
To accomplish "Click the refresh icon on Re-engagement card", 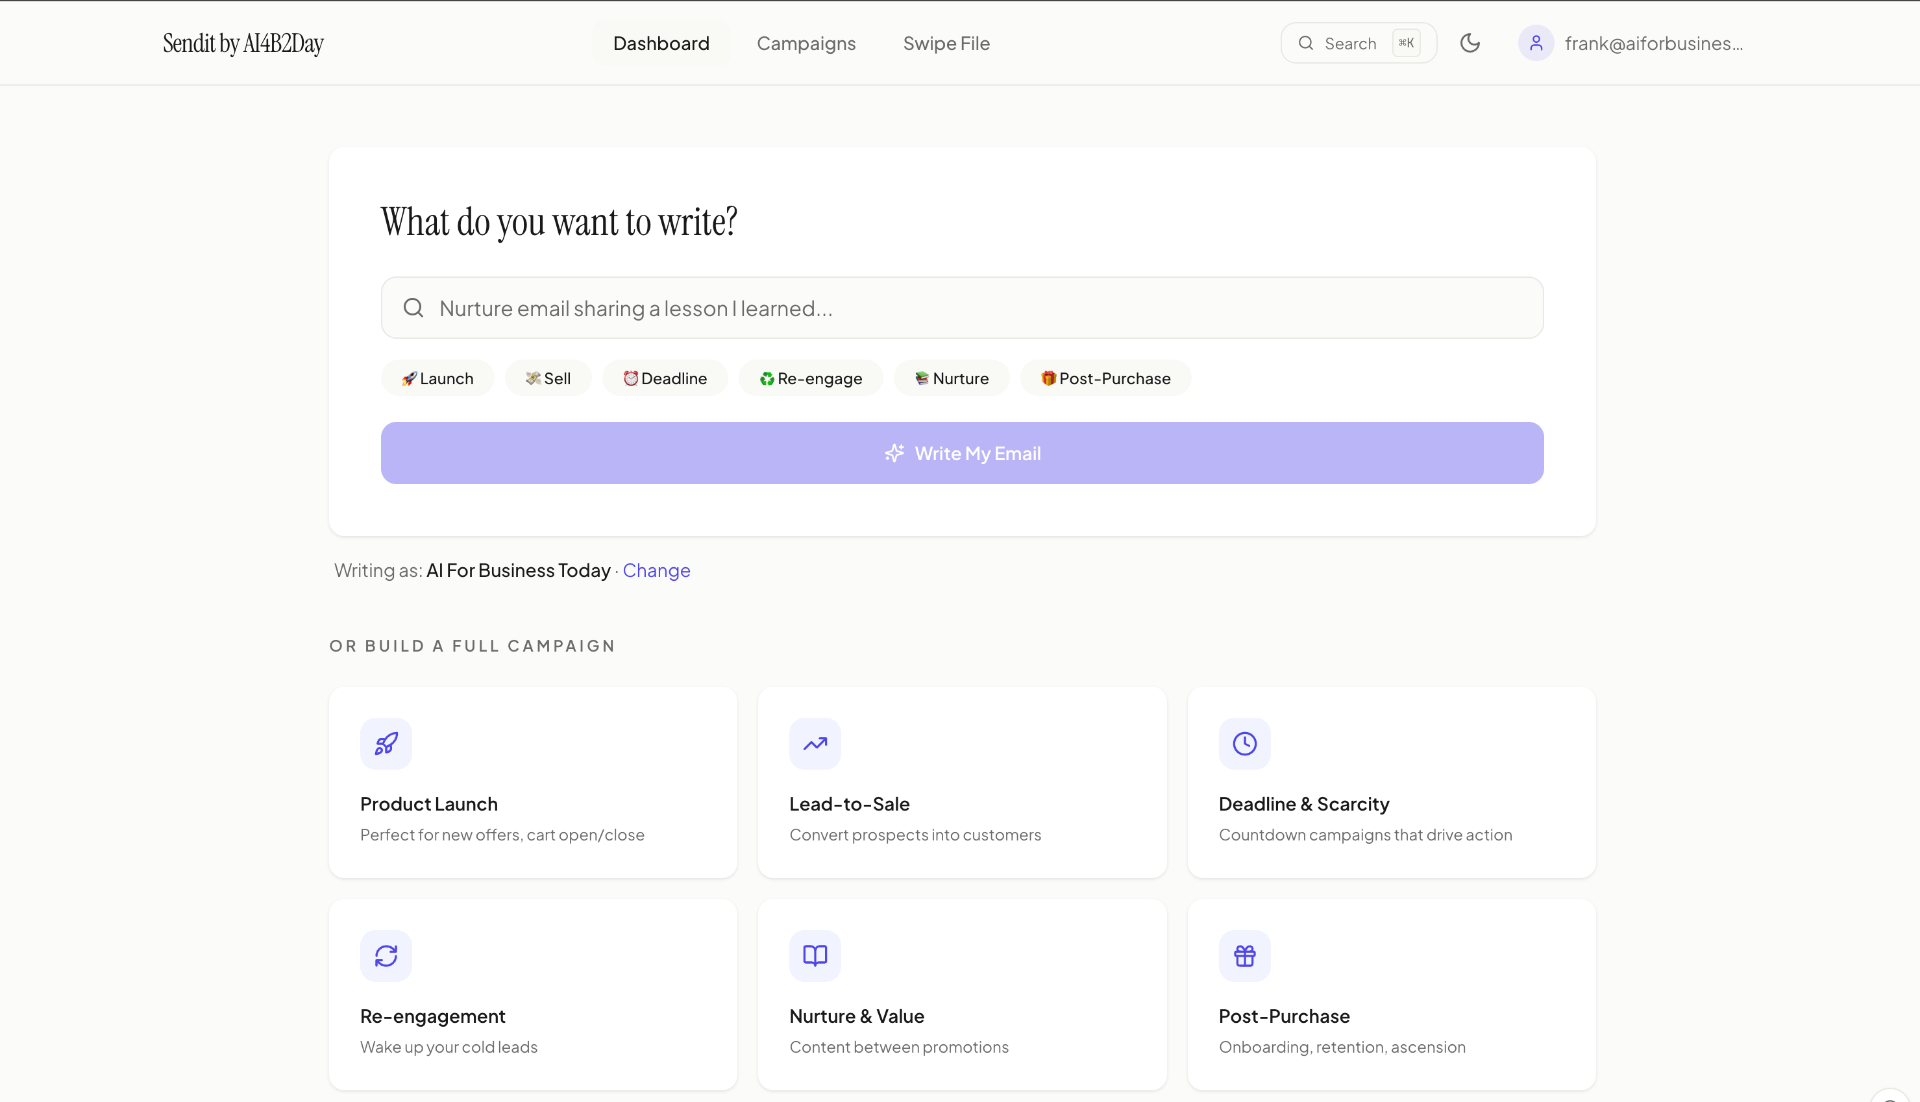I will pyautogui.click(x=386, y=956).
